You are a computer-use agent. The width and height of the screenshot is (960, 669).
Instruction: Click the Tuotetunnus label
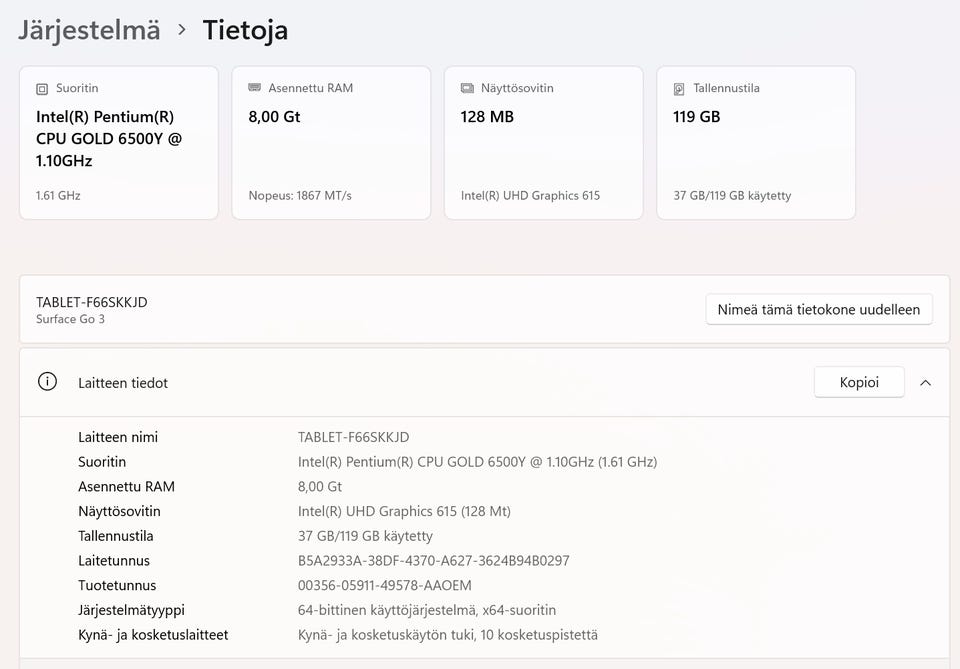[x=117, y=586]
